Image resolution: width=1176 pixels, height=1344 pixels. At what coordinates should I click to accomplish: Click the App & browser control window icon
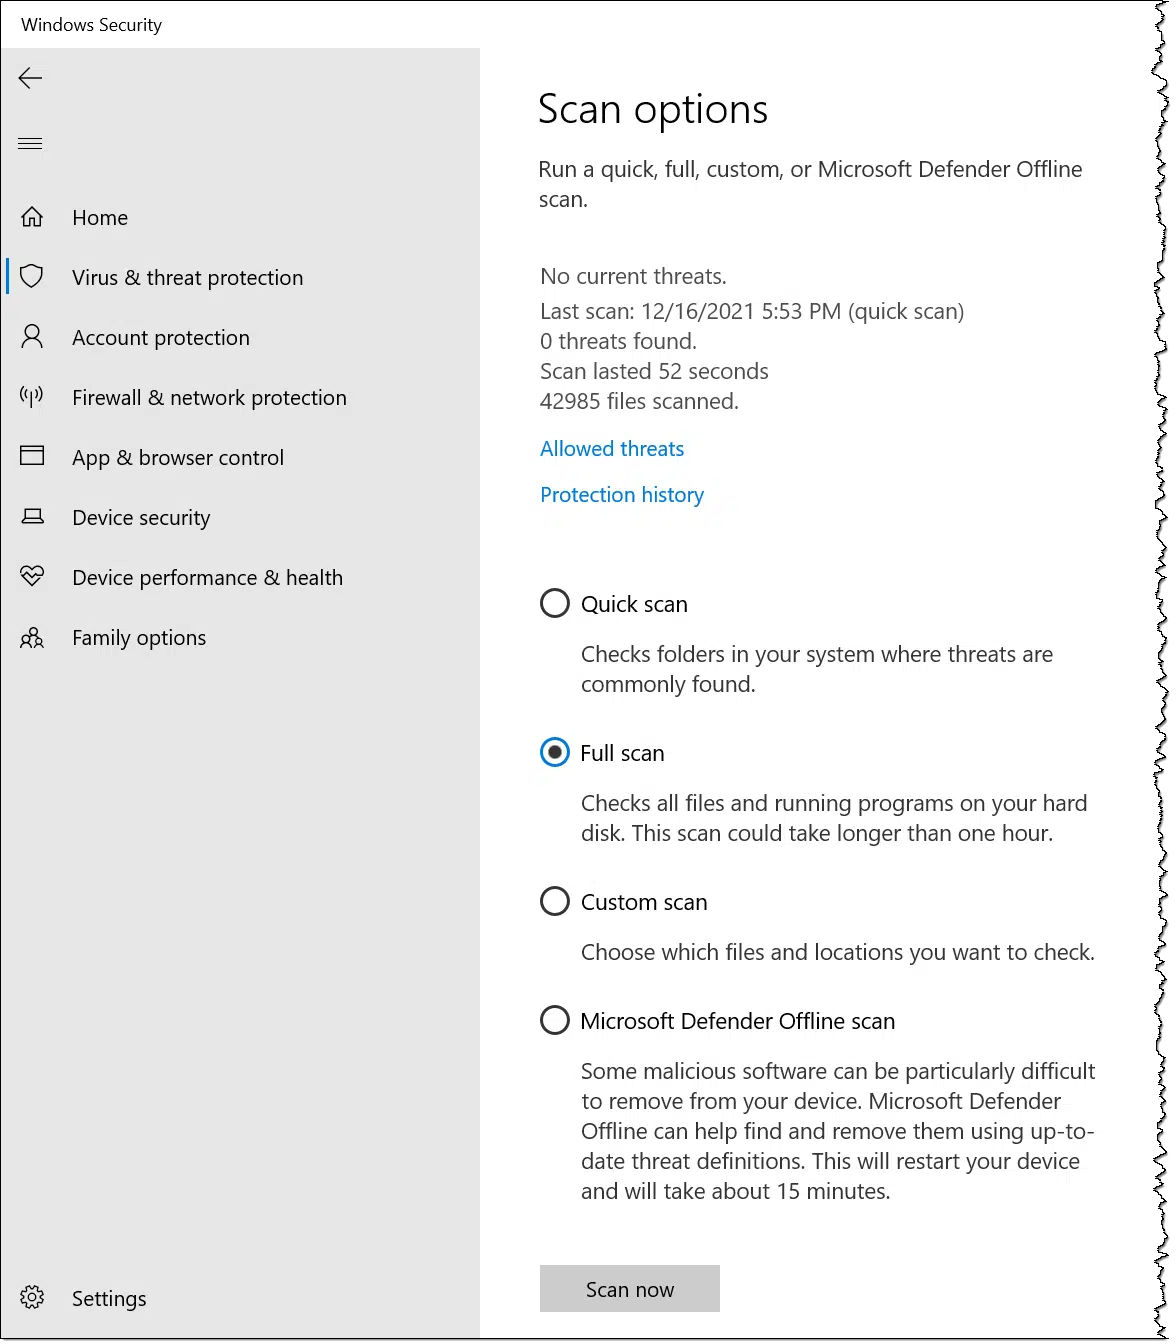pos(32,457)
